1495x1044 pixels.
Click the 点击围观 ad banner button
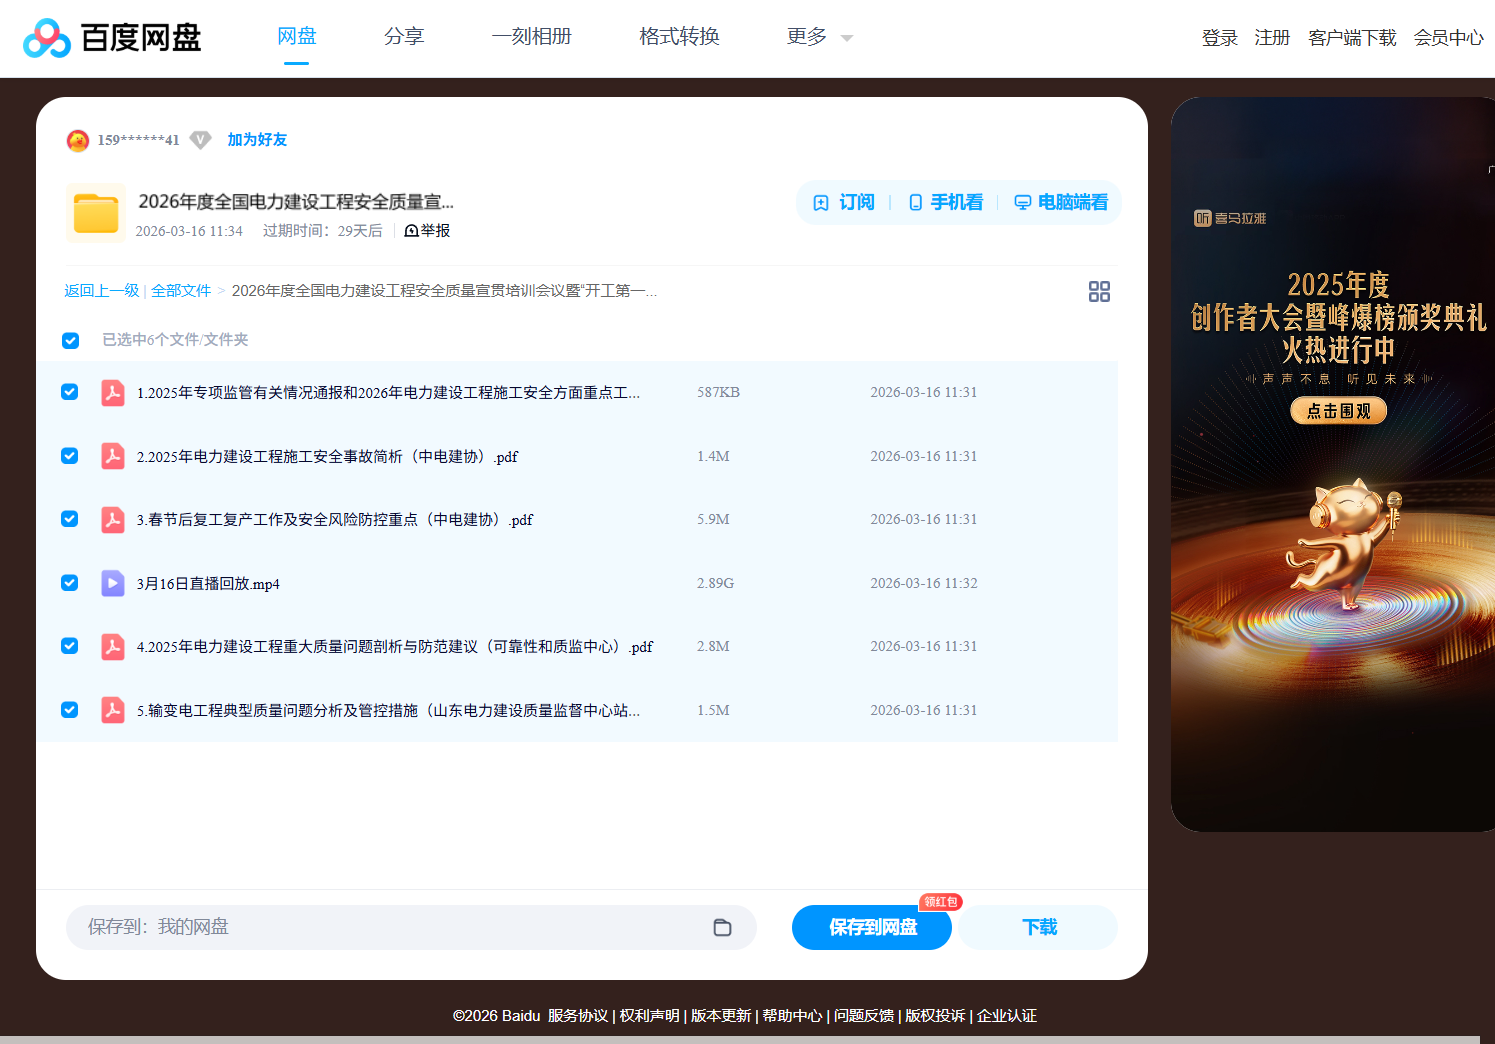[1338, 411]
